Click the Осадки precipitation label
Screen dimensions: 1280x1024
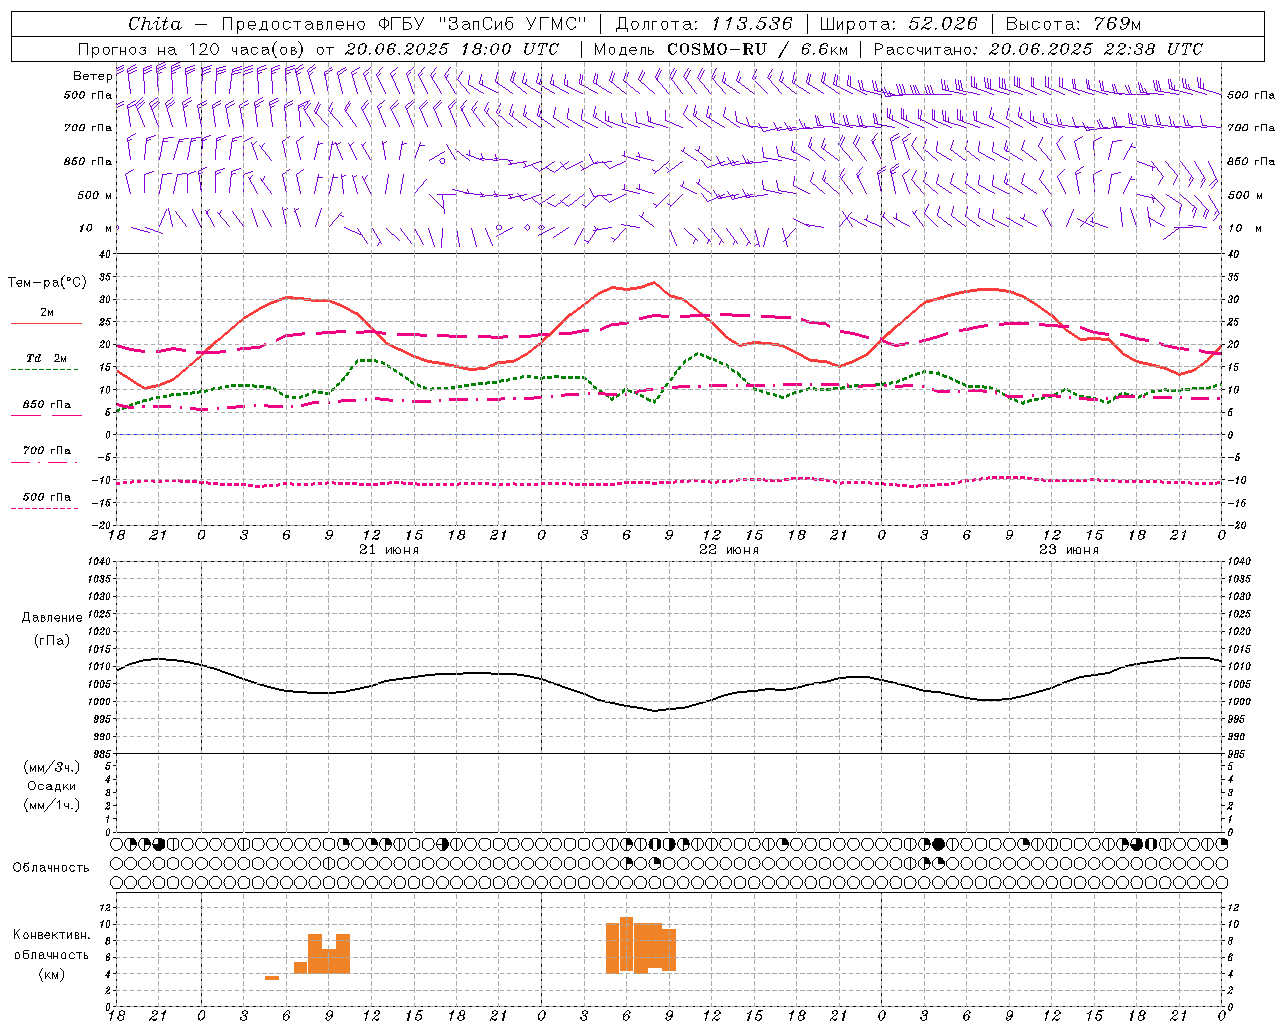coord(52,786)
